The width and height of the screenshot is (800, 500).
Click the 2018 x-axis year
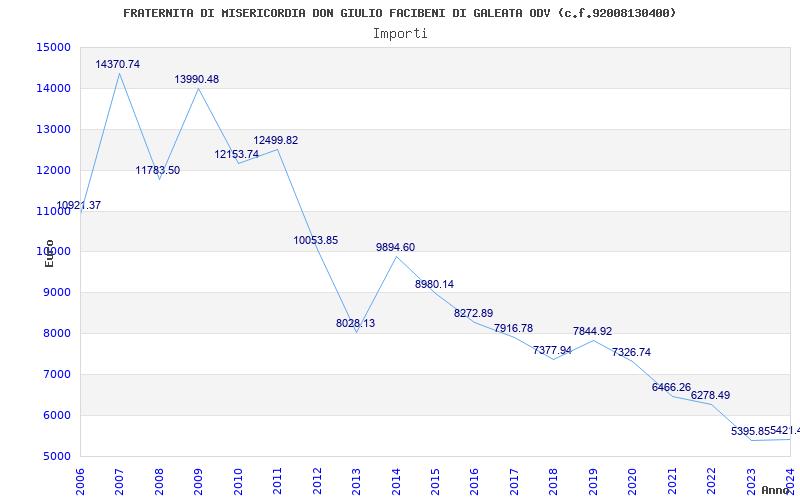click(554, 481)
